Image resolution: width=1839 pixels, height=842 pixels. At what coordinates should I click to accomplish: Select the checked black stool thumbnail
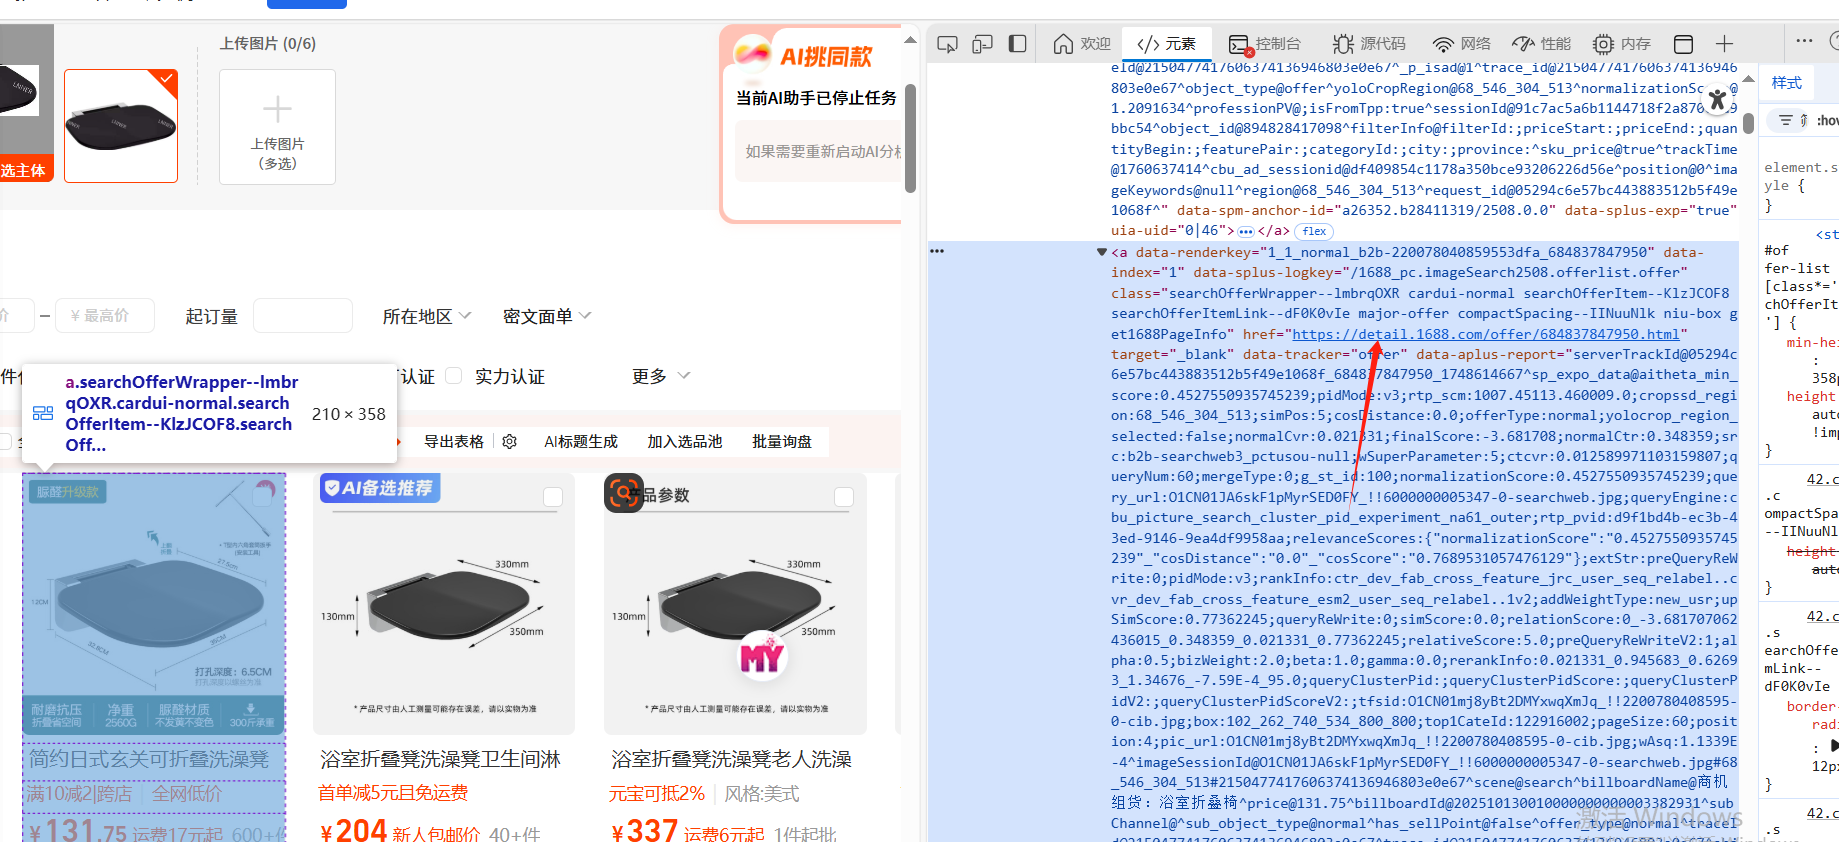click(121, 126)
